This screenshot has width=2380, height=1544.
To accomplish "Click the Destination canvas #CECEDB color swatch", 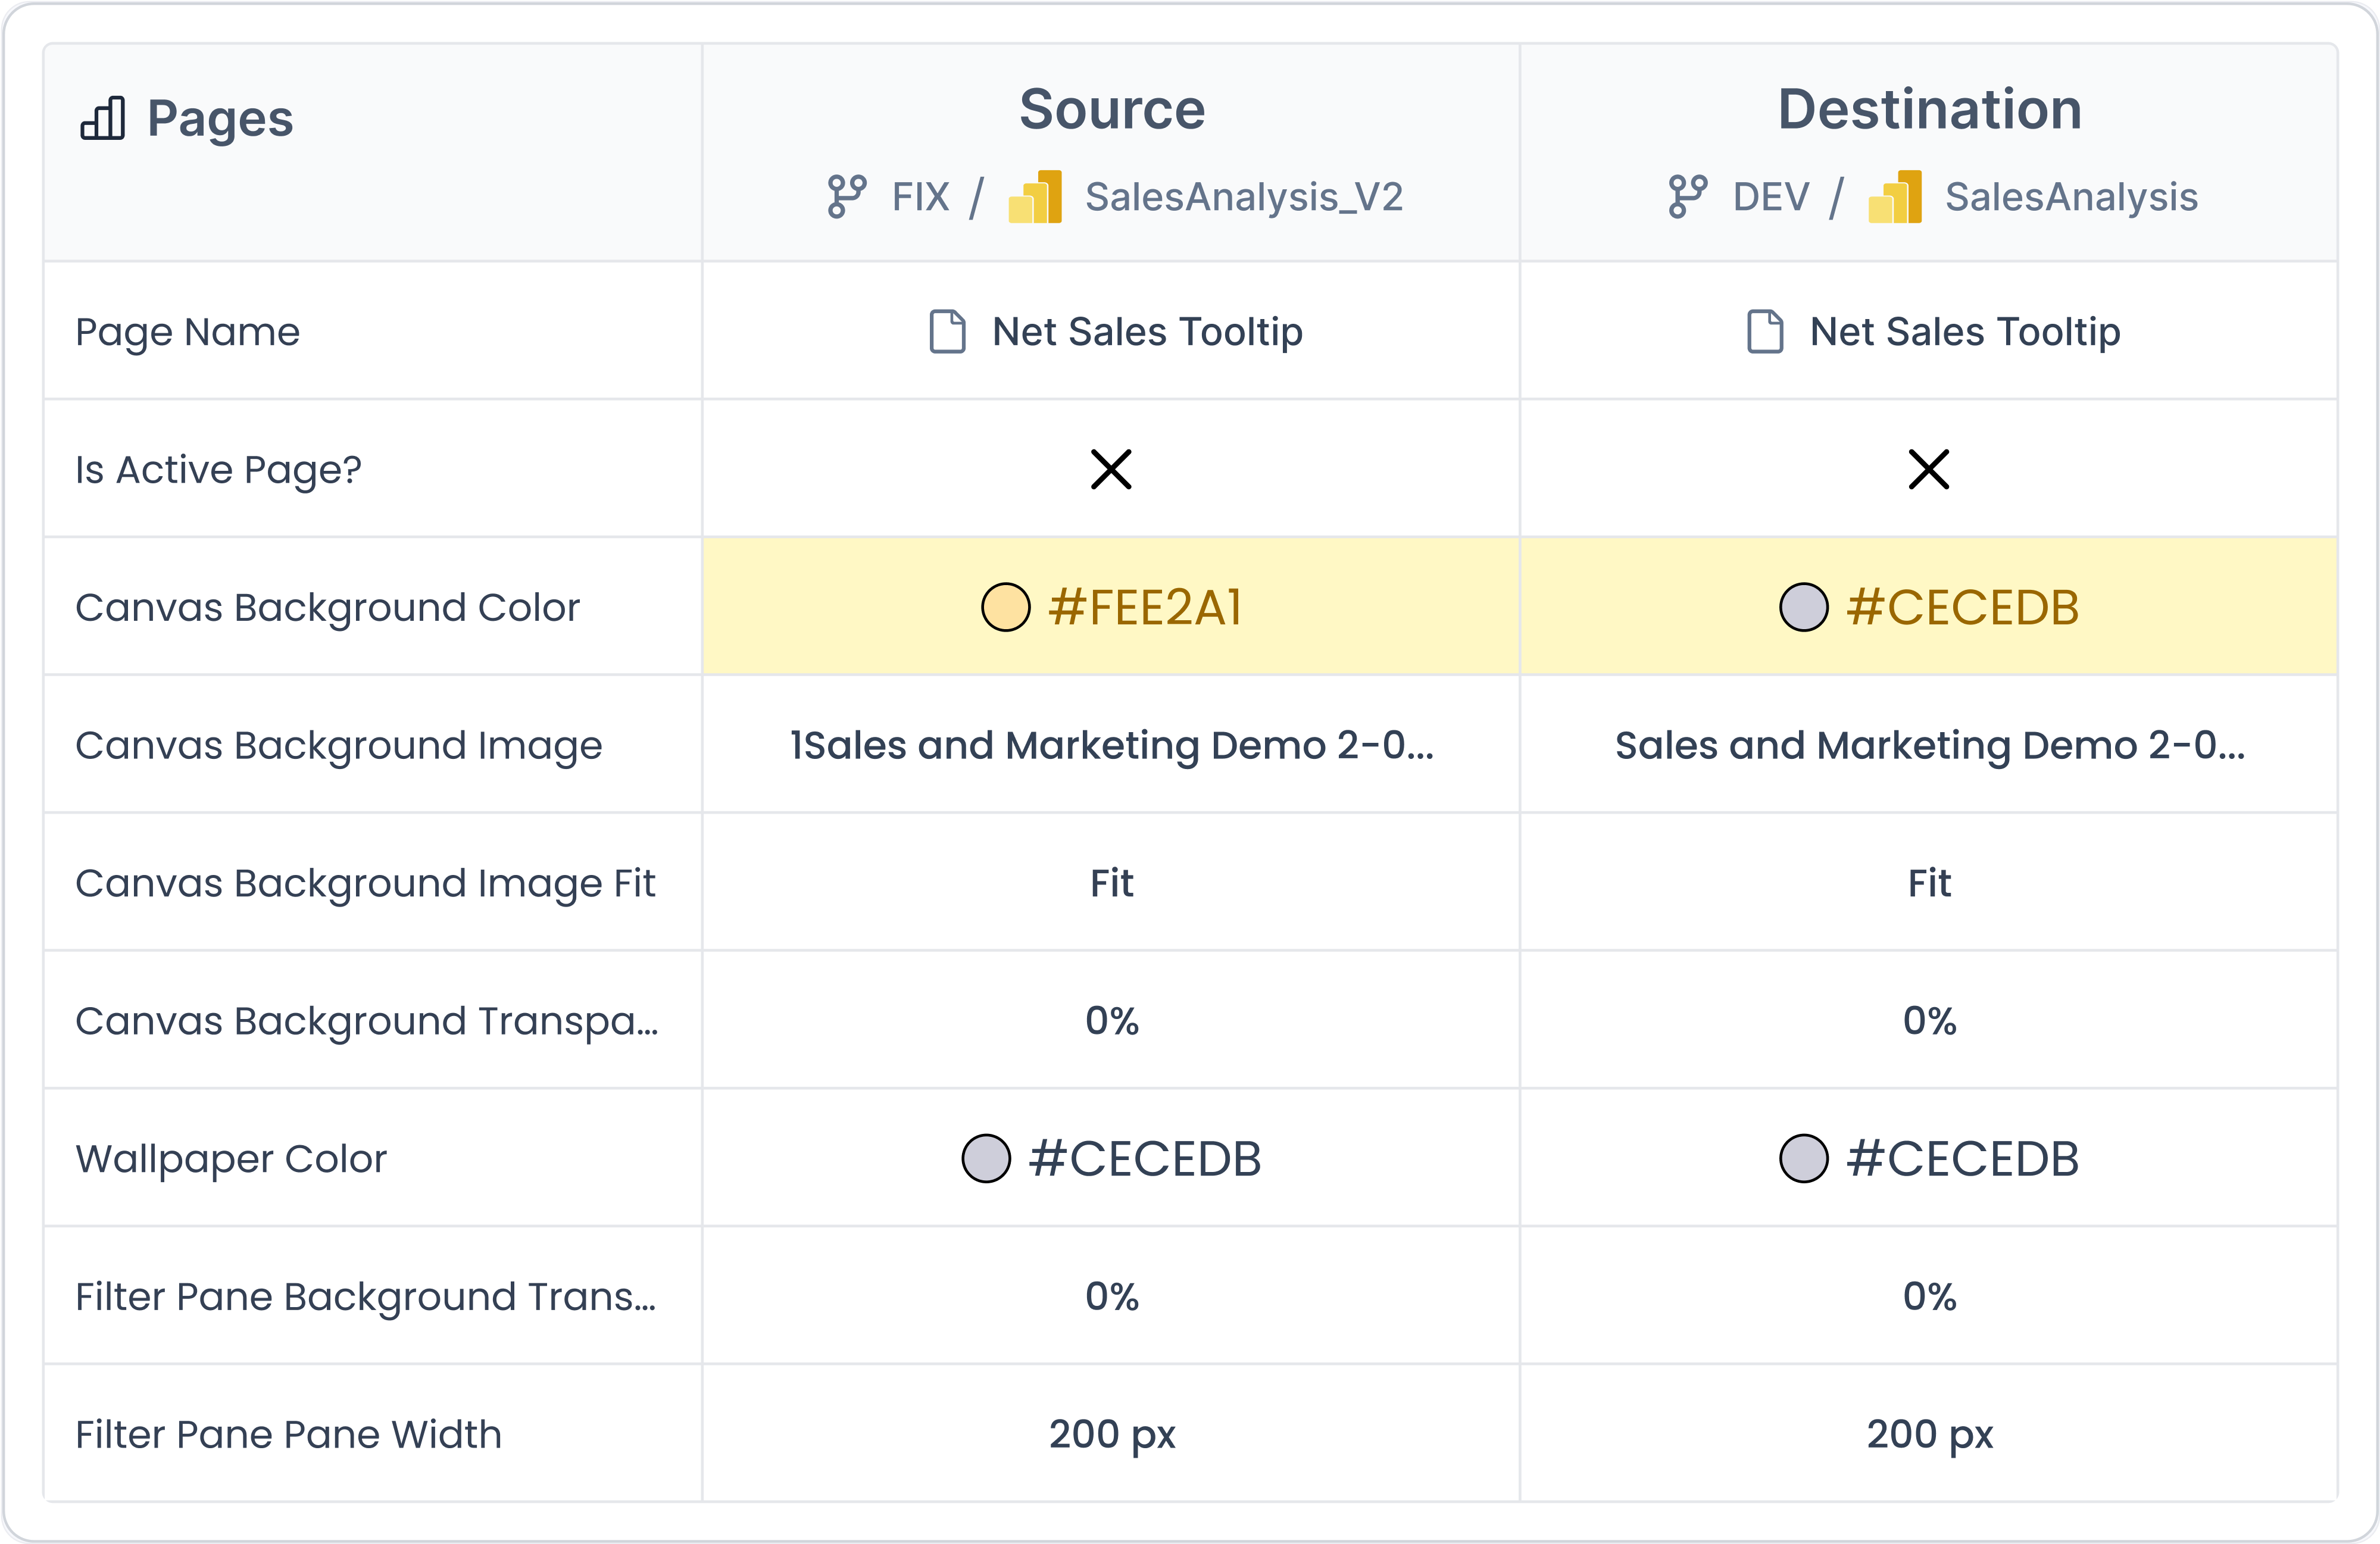I will tap(1803, 607).
